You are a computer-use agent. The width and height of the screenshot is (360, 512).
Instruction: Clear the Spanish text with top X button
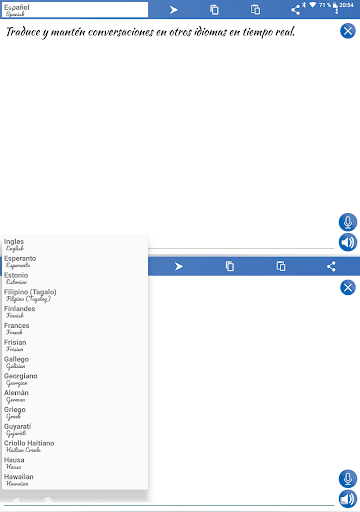348,31
